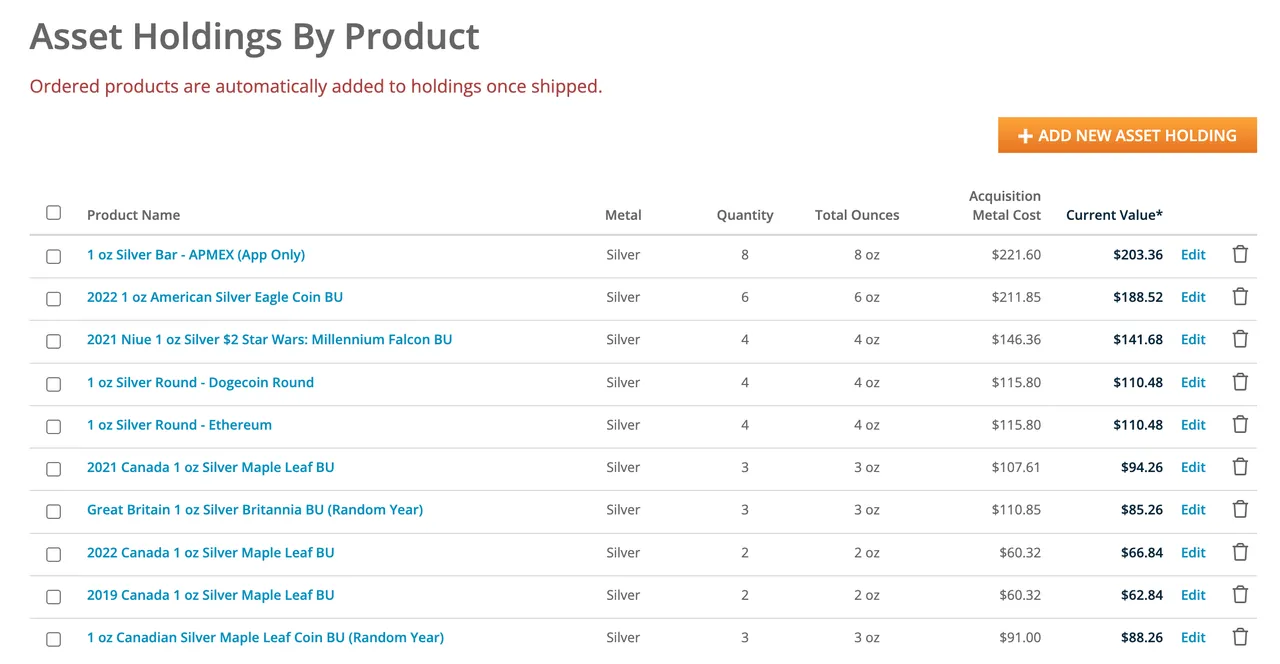Click the Product Name column header
Screen dimensions: 1280x664
133,215
